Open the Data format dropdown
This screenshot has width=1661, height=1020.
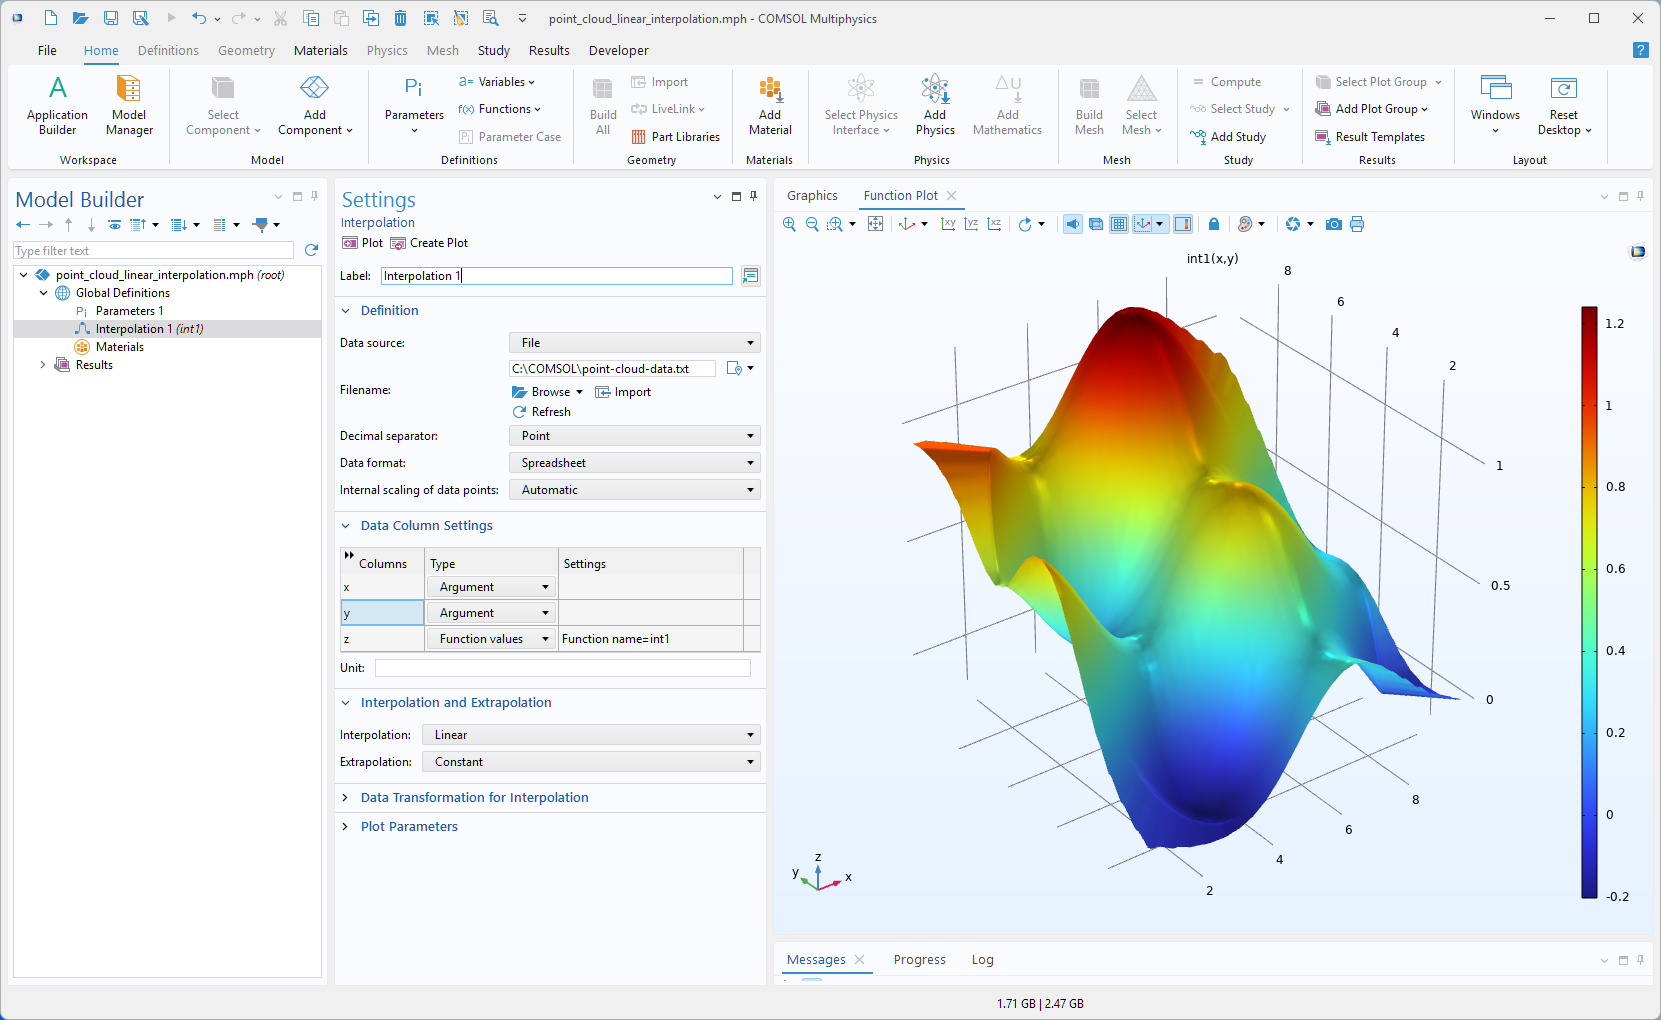click(x=635, y=463)
